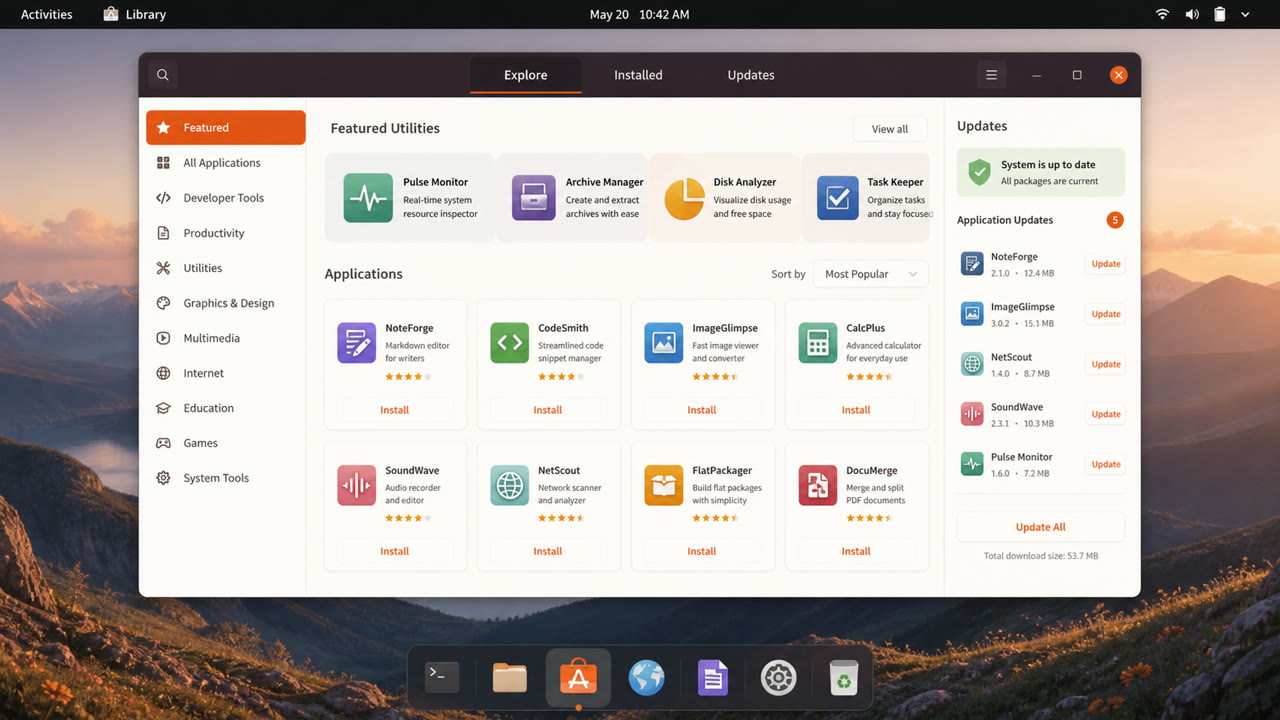Open the hamburger menu in the header
Screen dimensions: 1280x720
coord(991,75)
